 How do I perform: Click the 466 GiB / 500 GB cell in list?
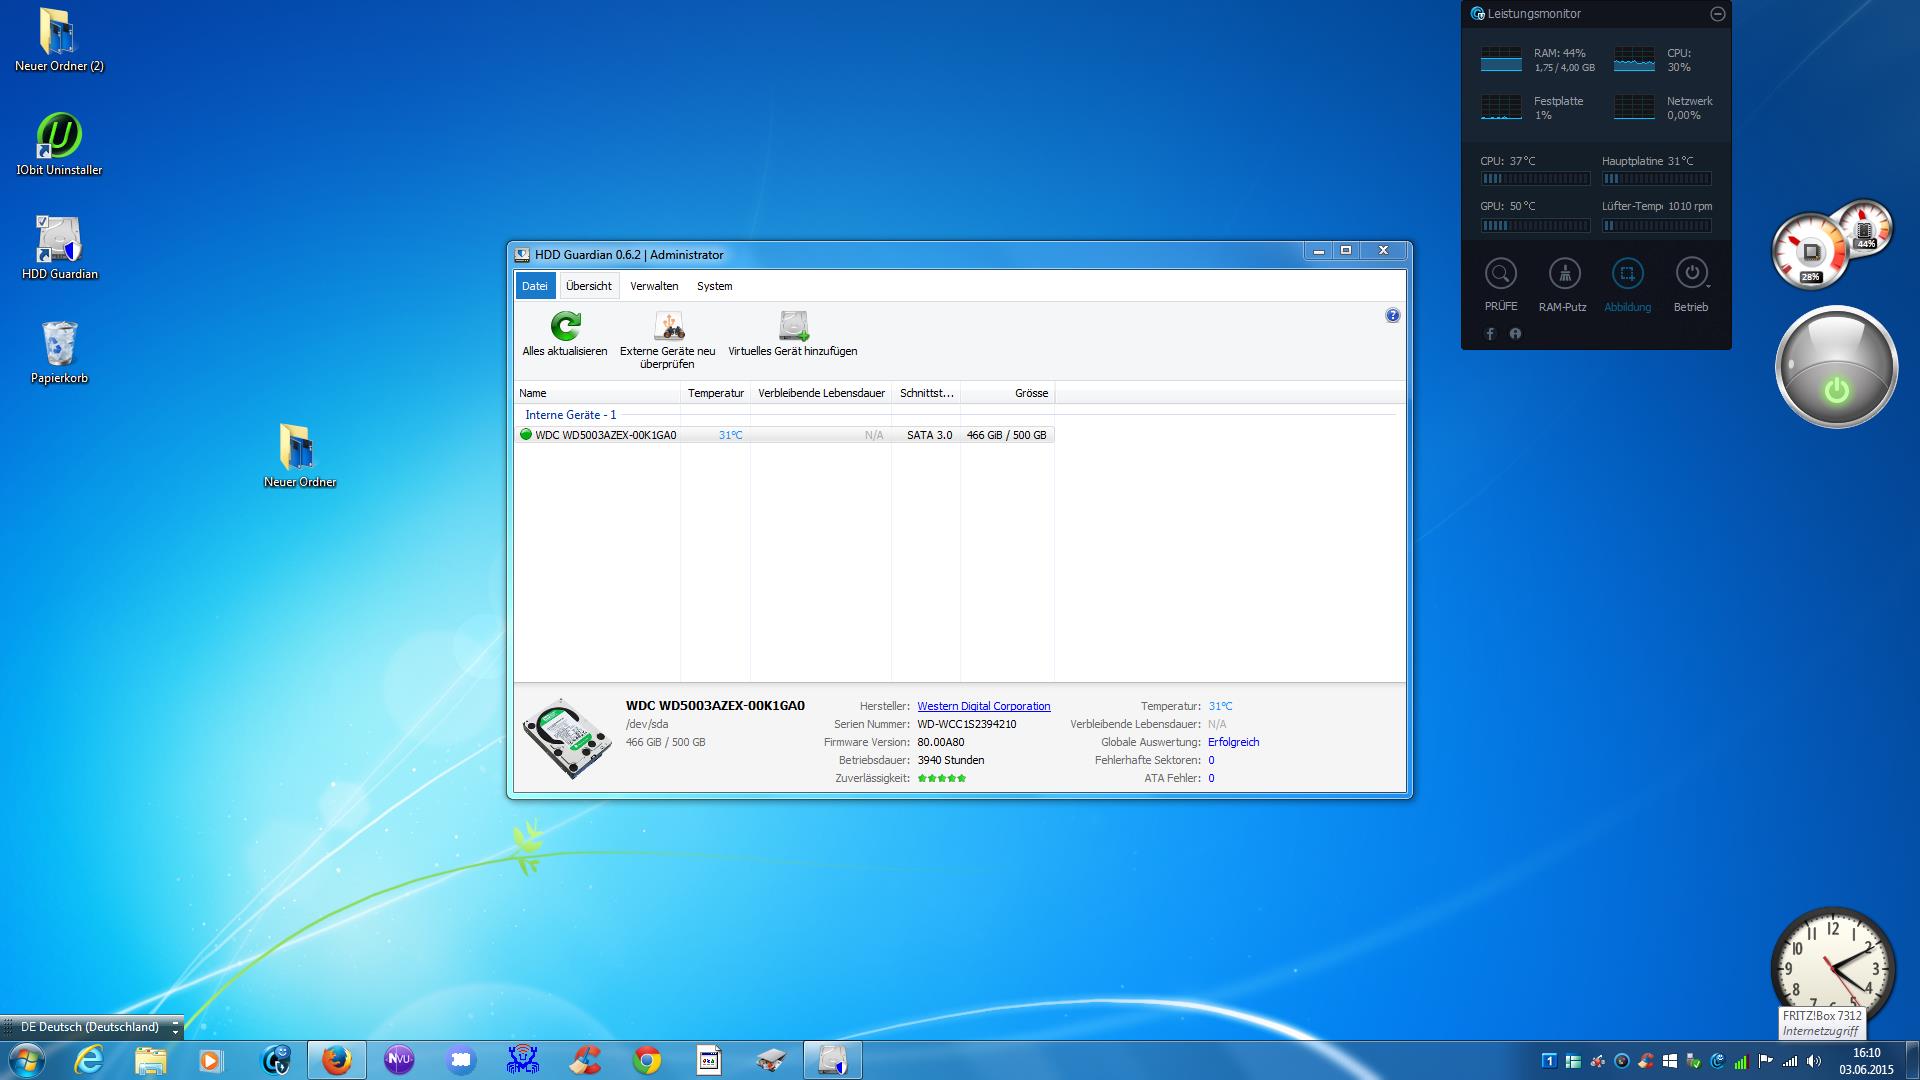click(x=1007, y=435)
